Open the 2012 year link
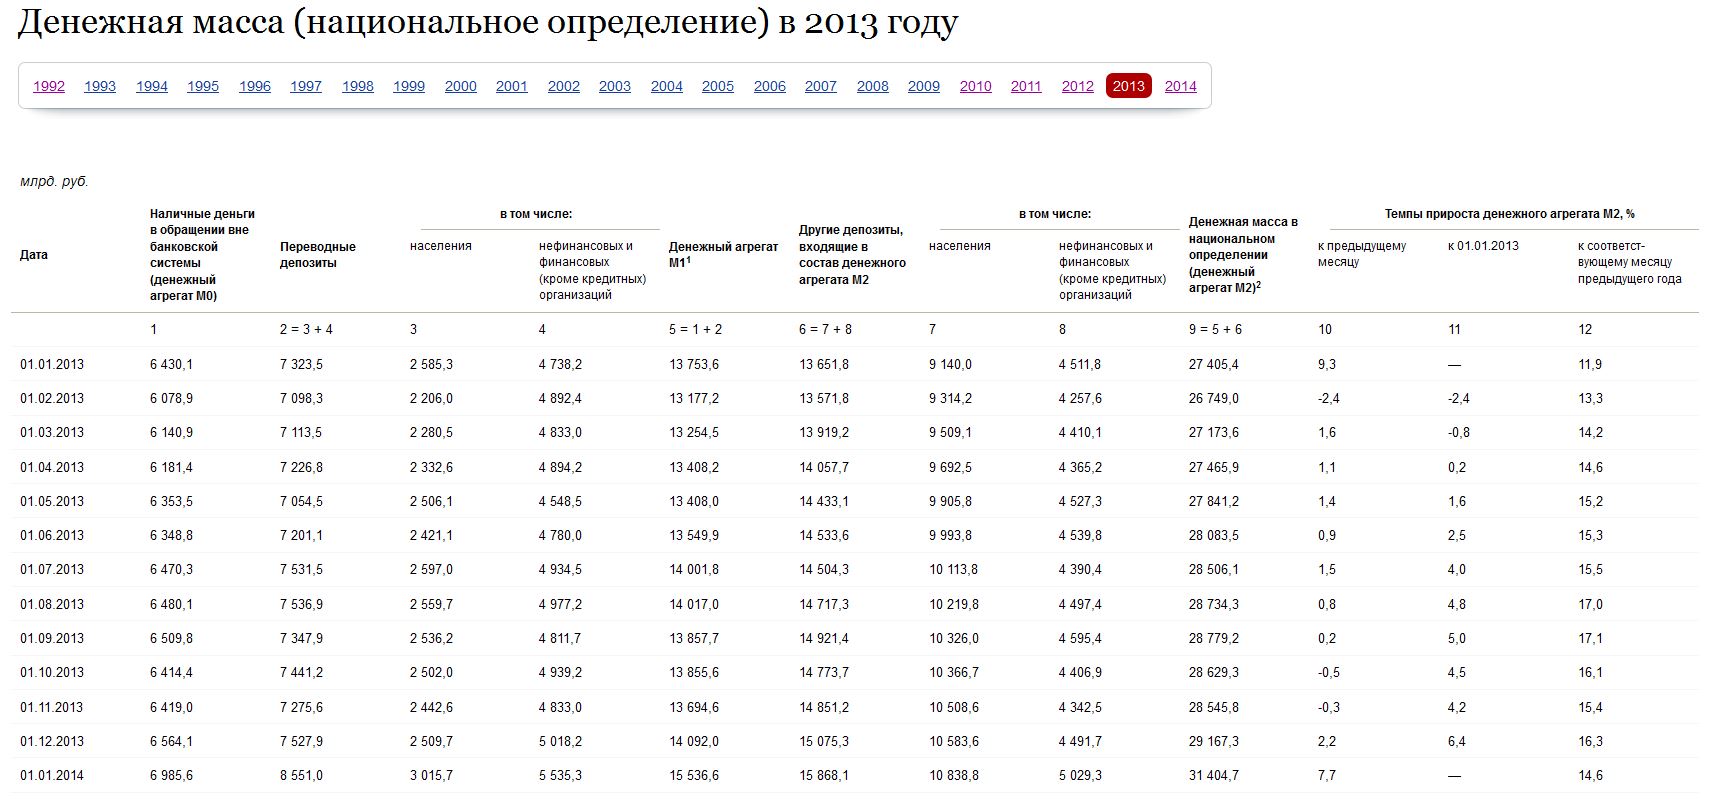 pyautogui.click(x=1078, y=86)
